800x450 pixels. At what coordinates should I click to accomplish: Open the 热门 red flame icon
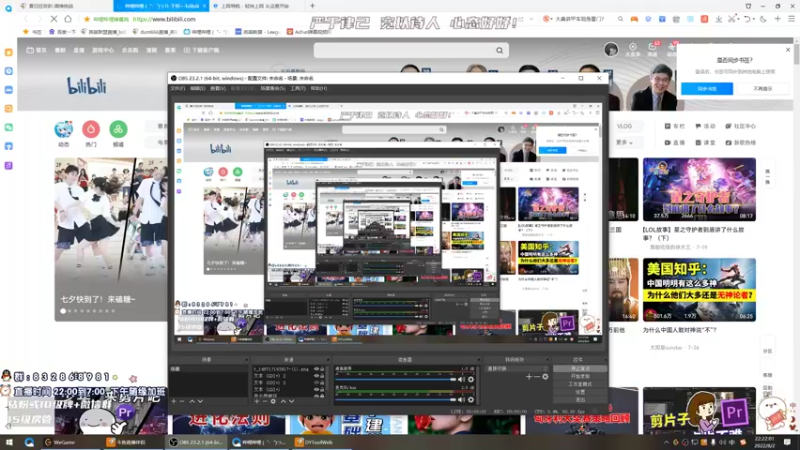(x=91, y=130)
